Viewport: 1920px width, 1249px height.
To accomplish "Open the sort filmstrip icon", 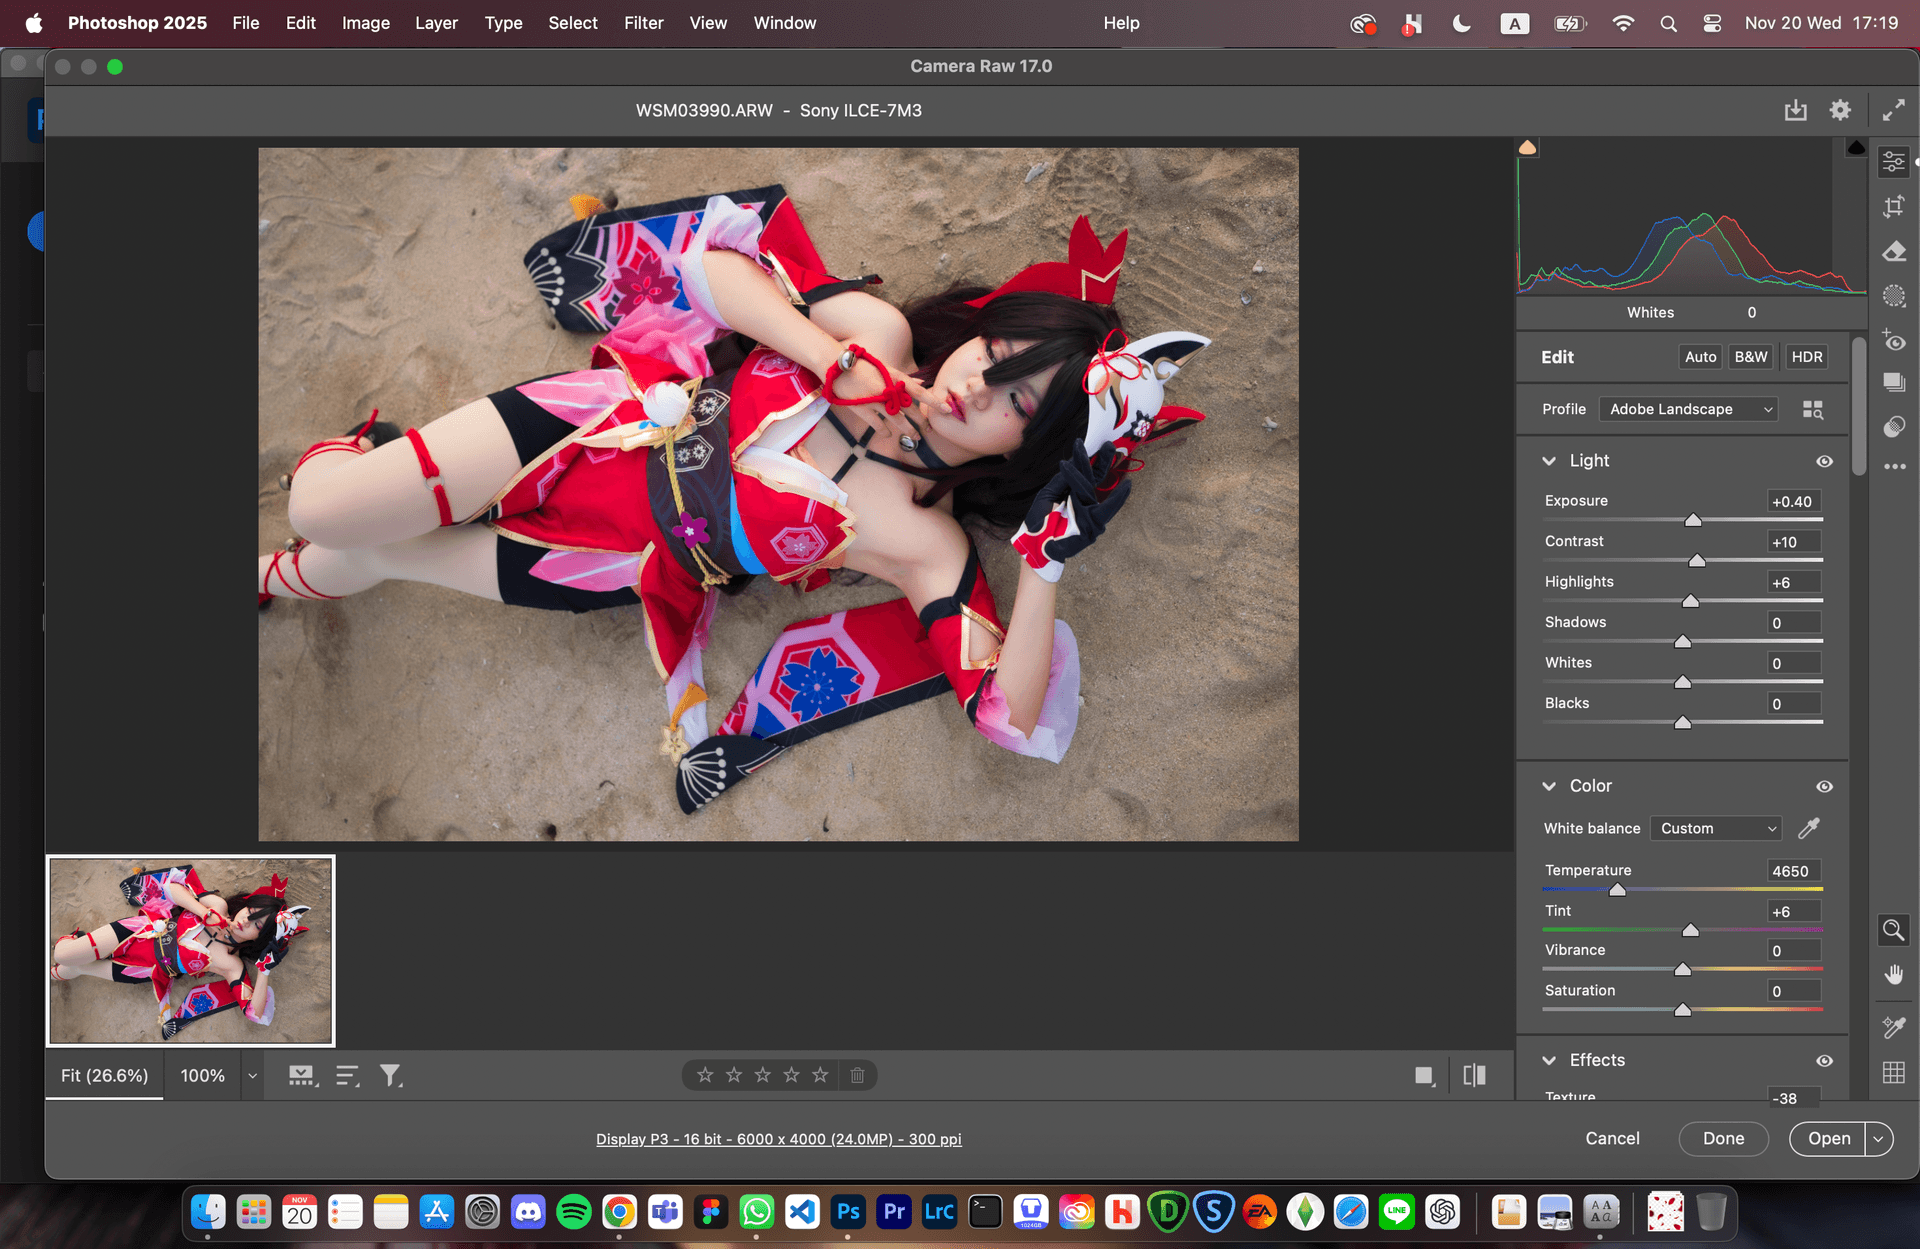I will (347, 1076).
